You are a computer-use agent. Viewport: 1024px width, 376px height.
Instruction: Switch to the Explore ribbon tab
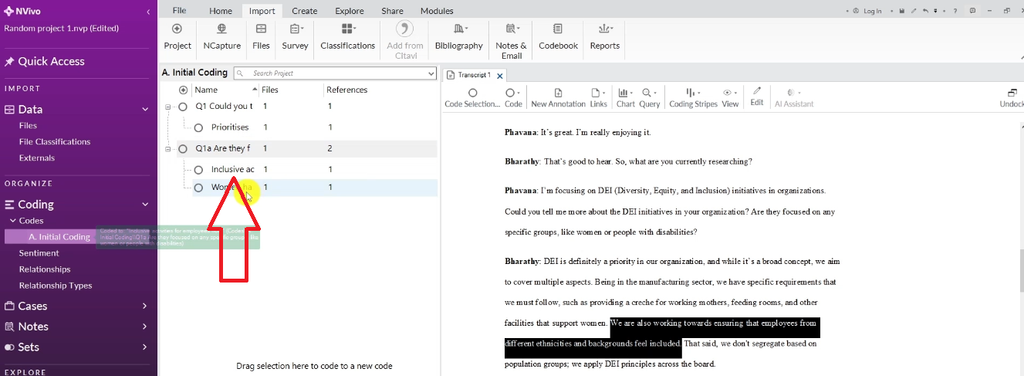click(x=349, y=11)
